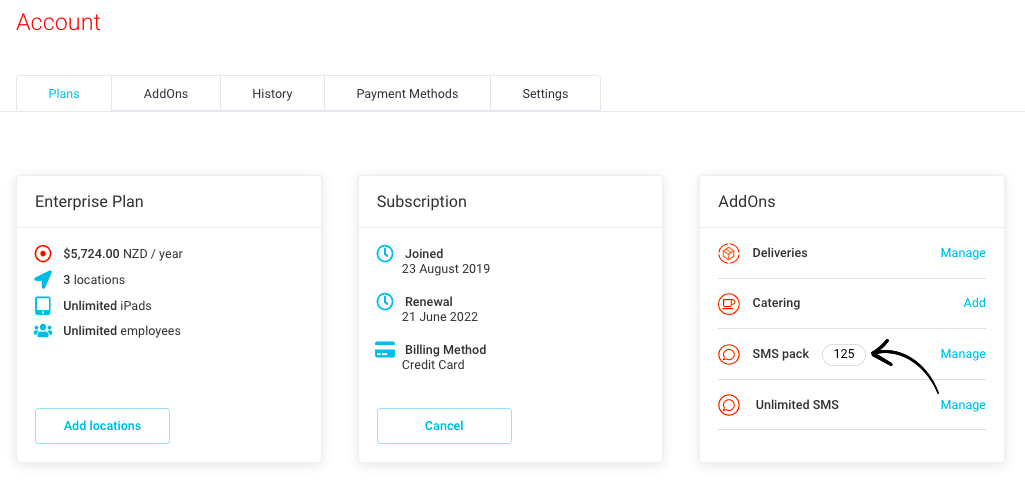The width and height of the screenshot is (1025, 487).
Task: Click the Subscription card title
Action: [422, 201]
